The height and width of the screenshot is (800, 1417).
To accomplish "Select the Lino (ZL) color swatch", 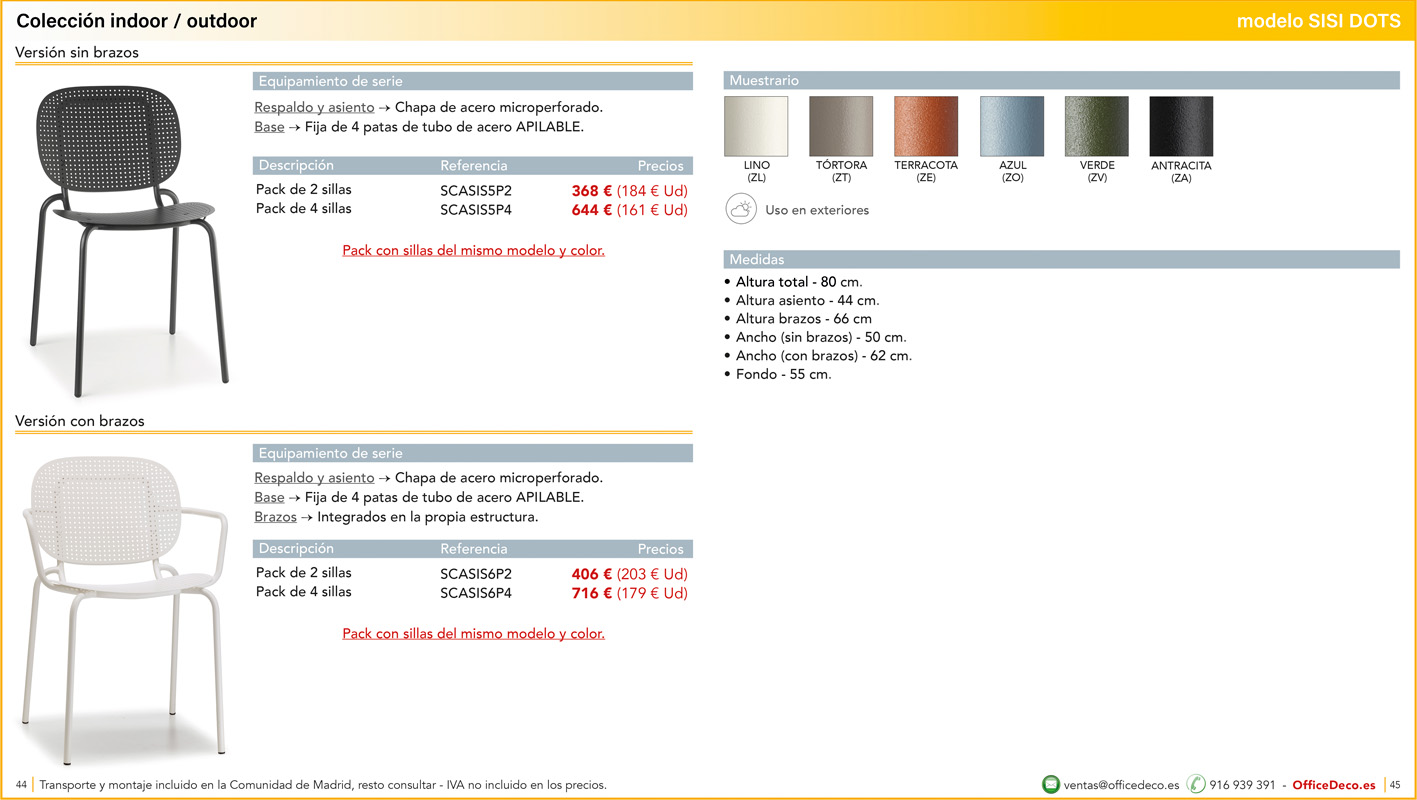I will 756,127.
